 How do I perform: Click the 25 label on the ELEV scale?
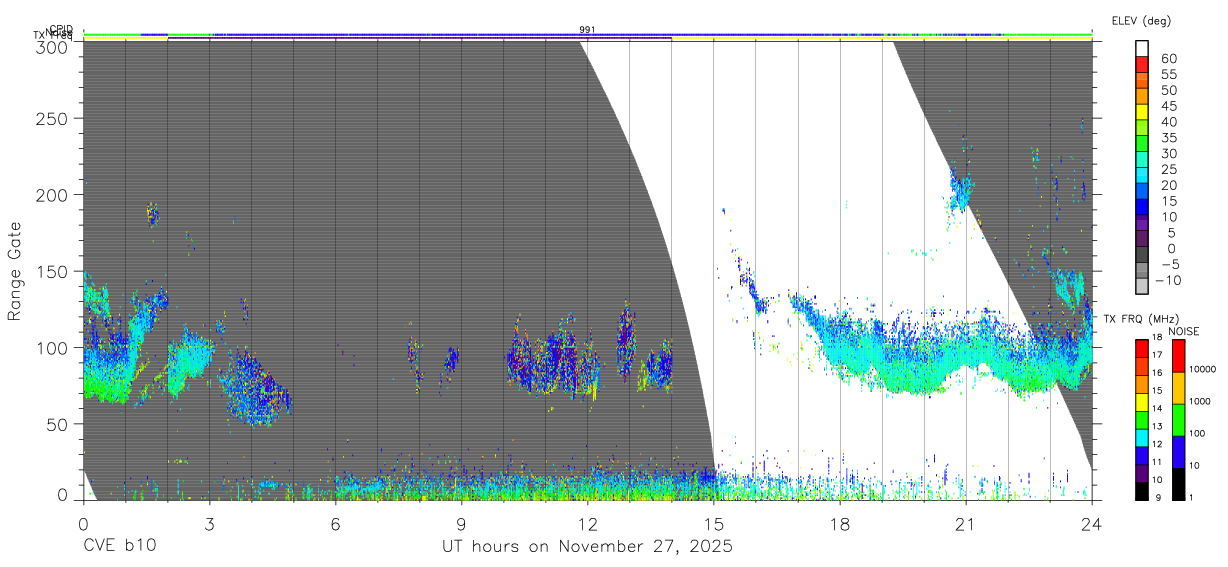1169,170
